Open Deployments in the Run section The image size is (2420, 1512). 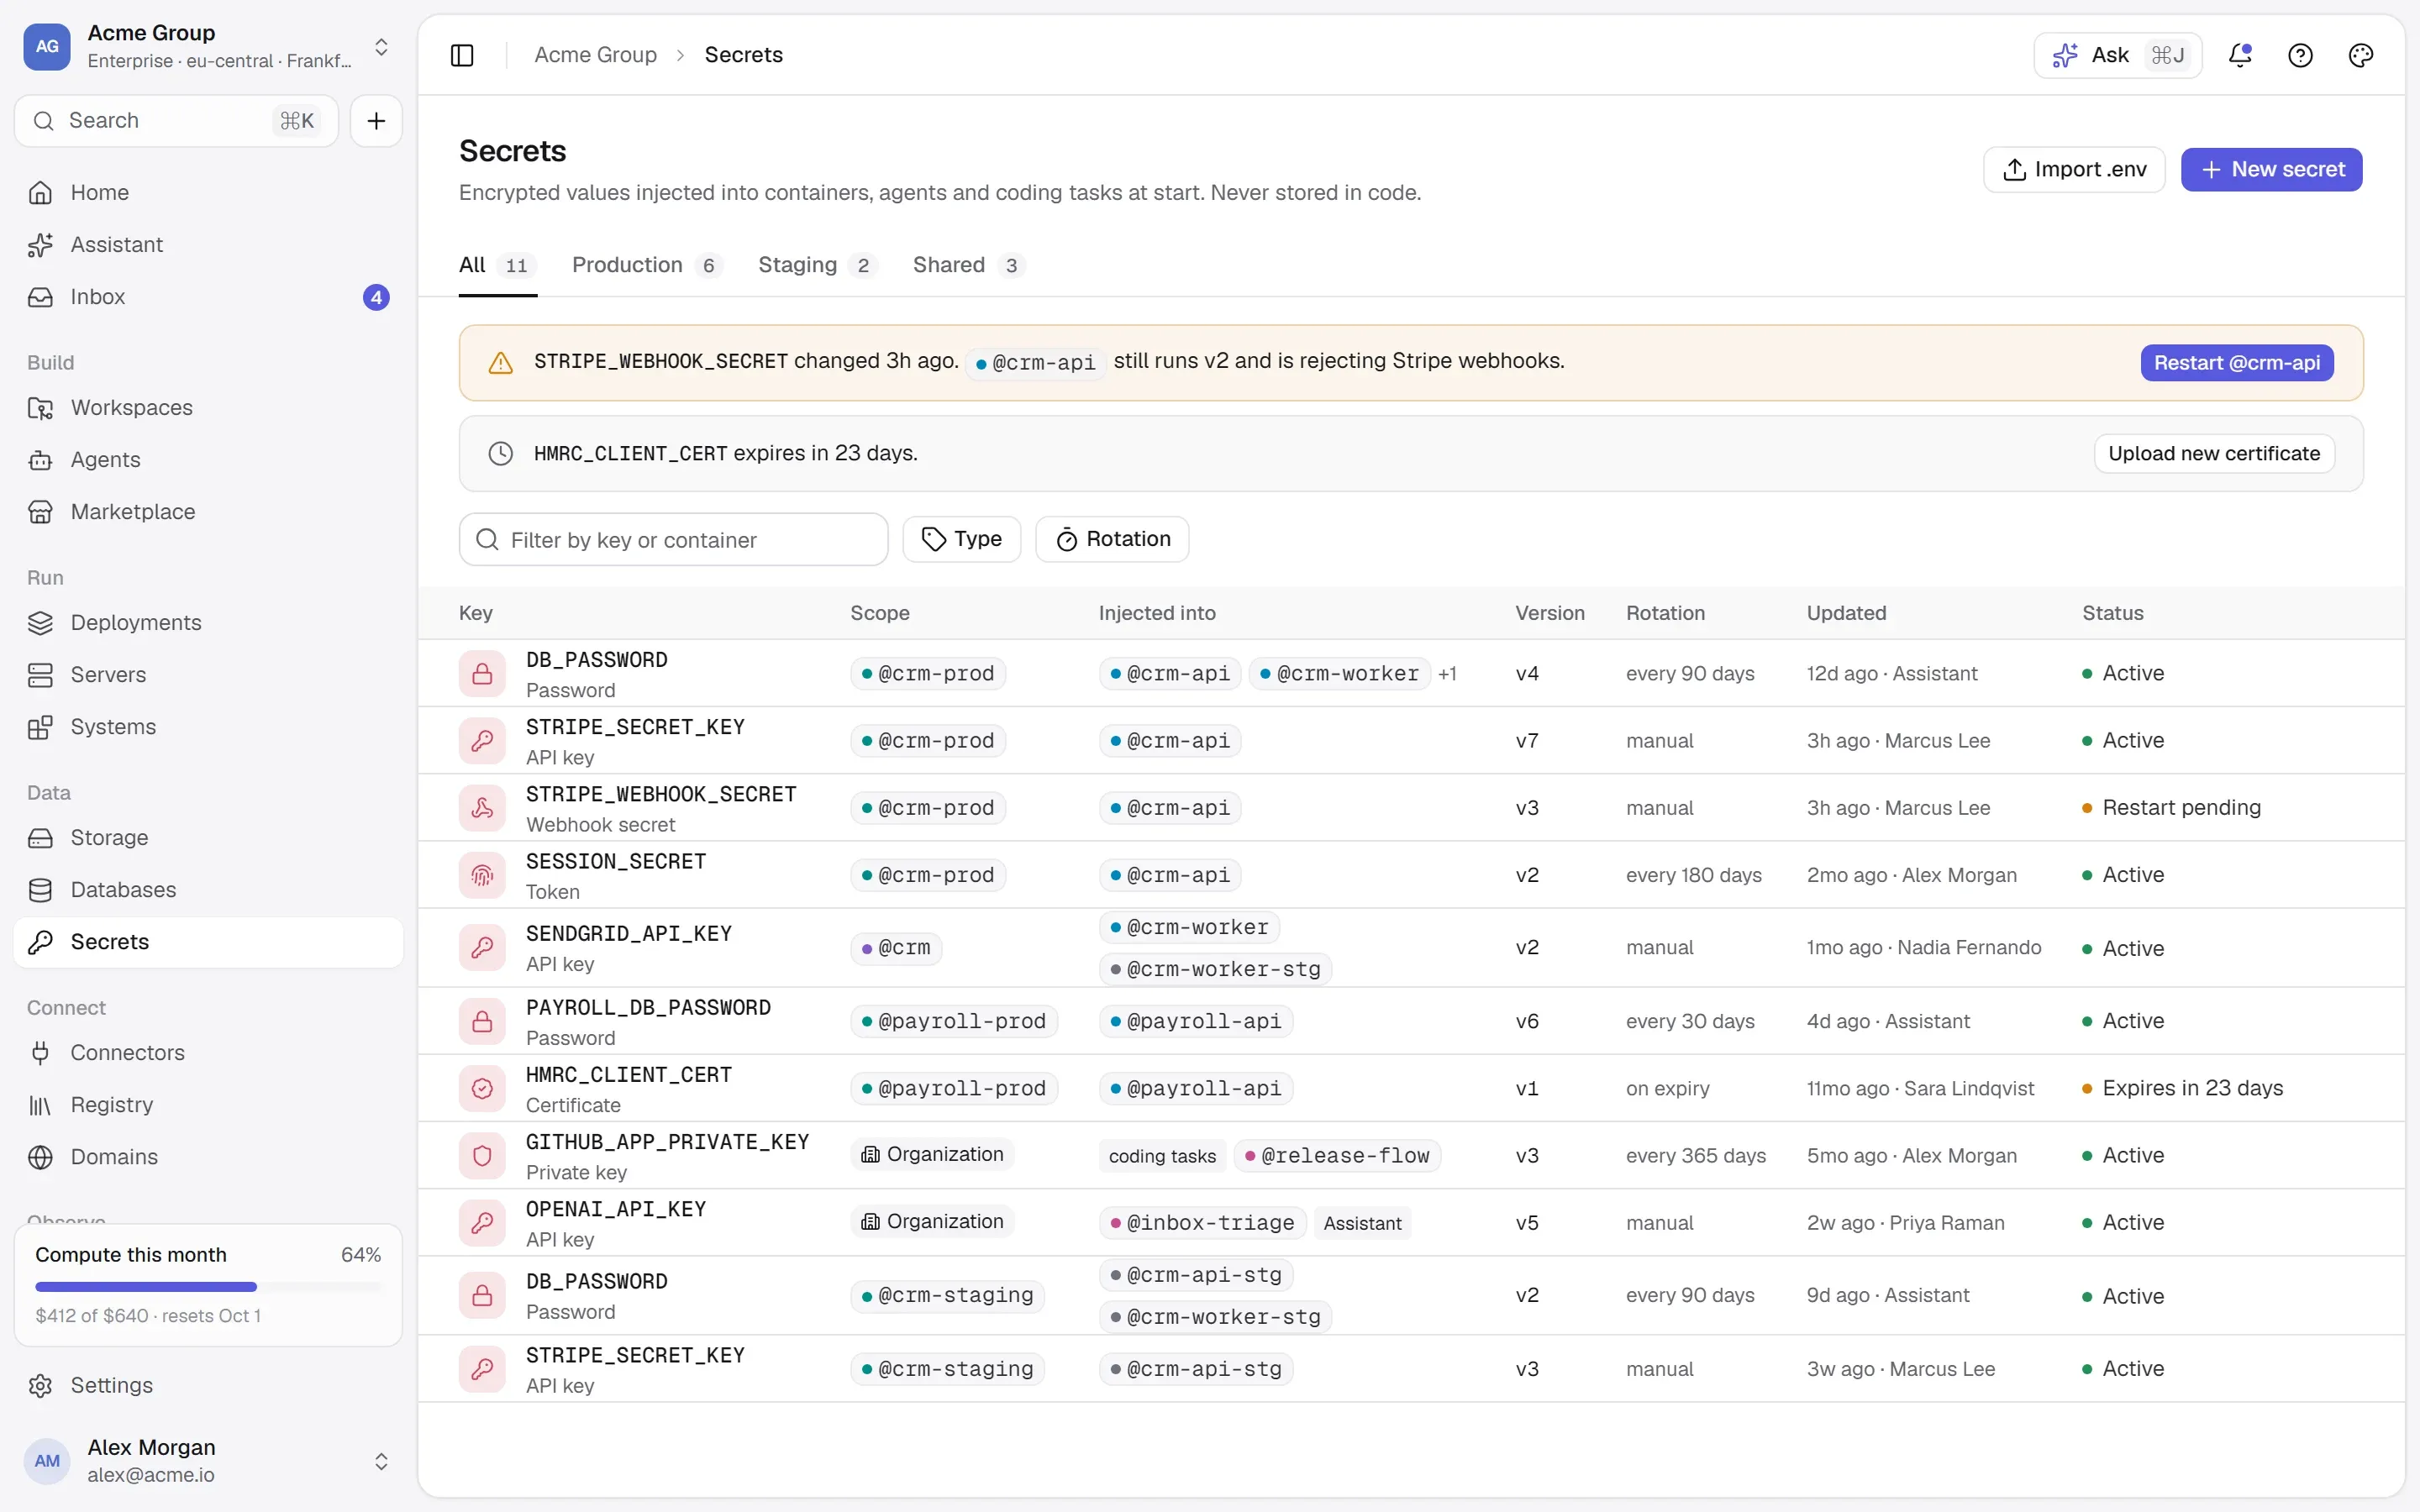point(208,622)
